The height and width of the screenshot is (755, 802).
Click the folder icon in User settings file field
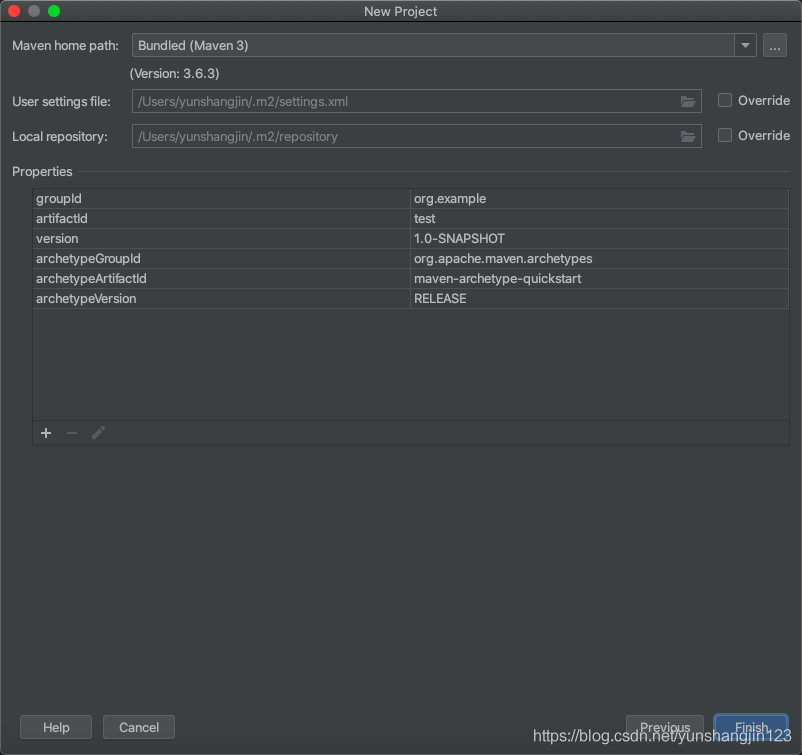click(x=687, y=101)
